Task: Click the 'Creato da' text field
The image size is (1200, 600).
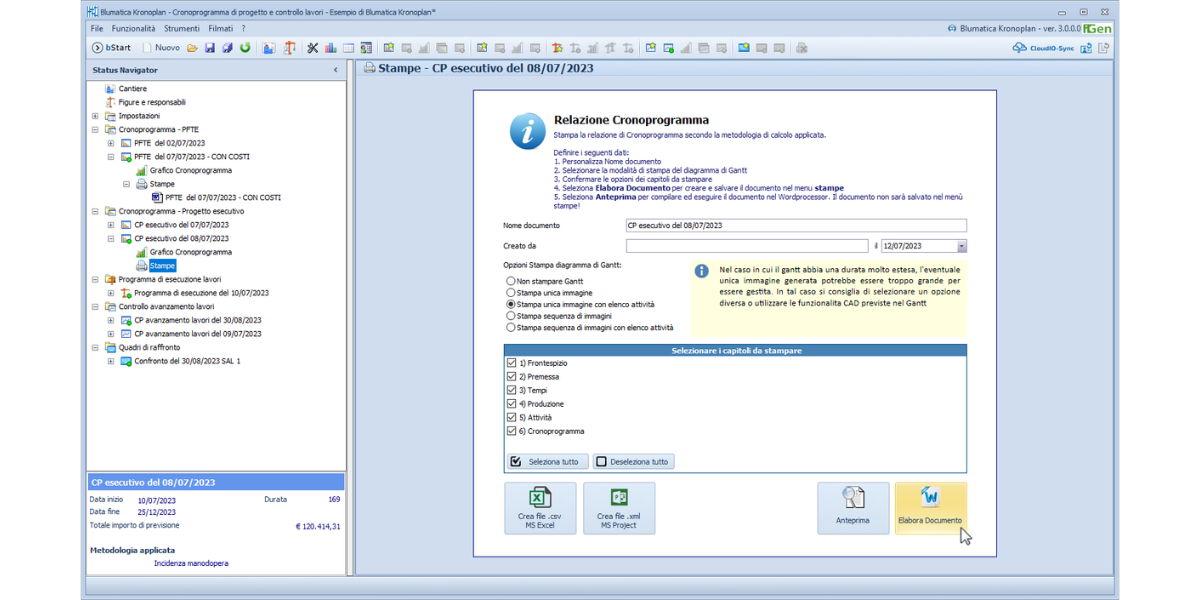Action: tap(746, 246)
